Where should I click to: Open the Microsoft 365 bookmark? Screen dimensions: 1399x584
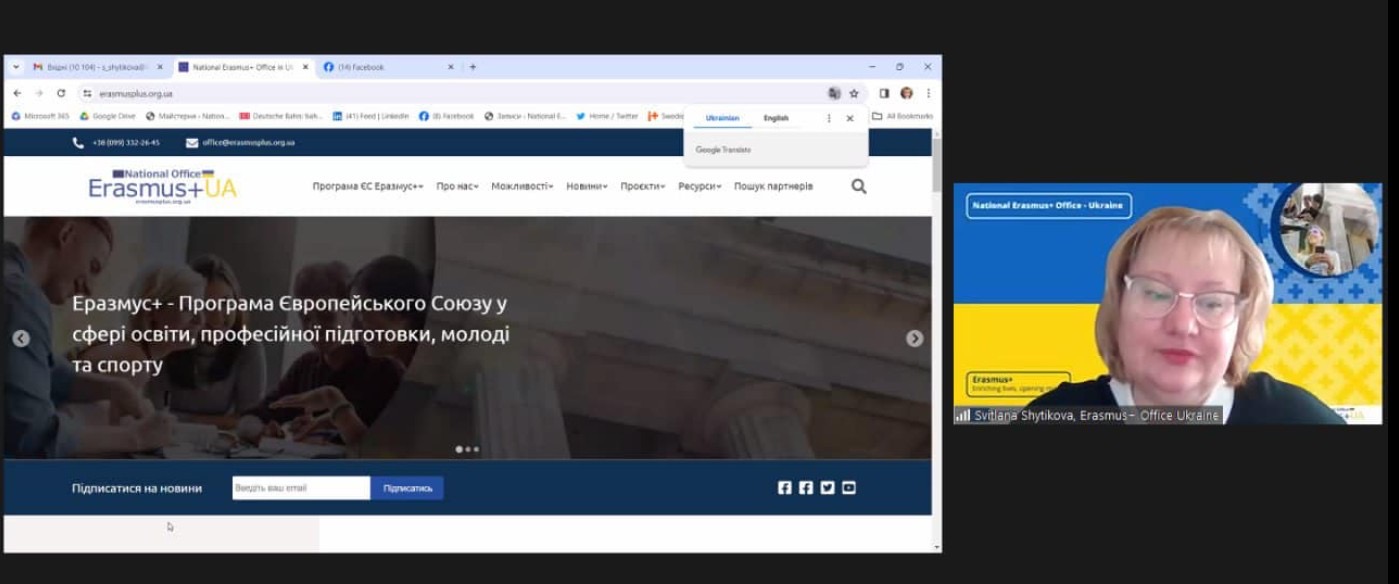[x=40, y=116]
